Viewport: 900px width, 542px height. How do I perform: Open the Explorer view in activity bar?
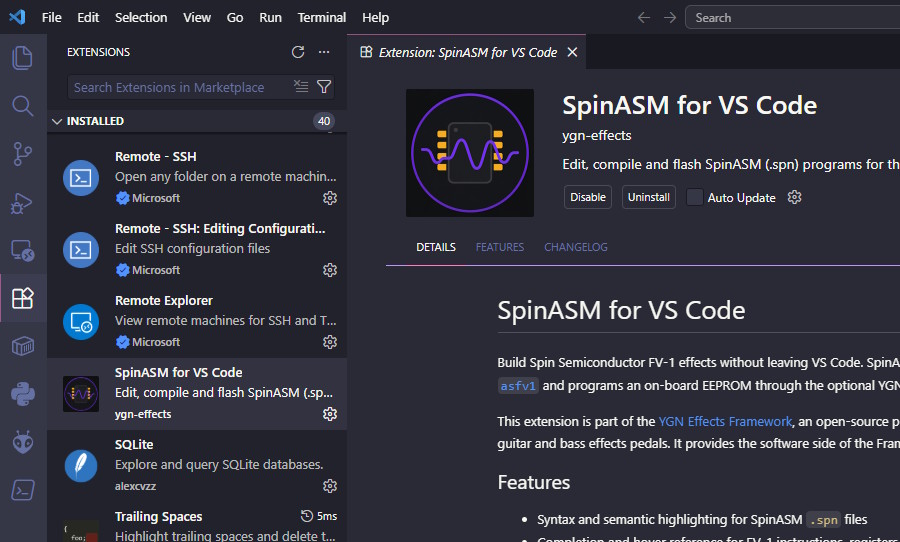click(x=22, y=58)
